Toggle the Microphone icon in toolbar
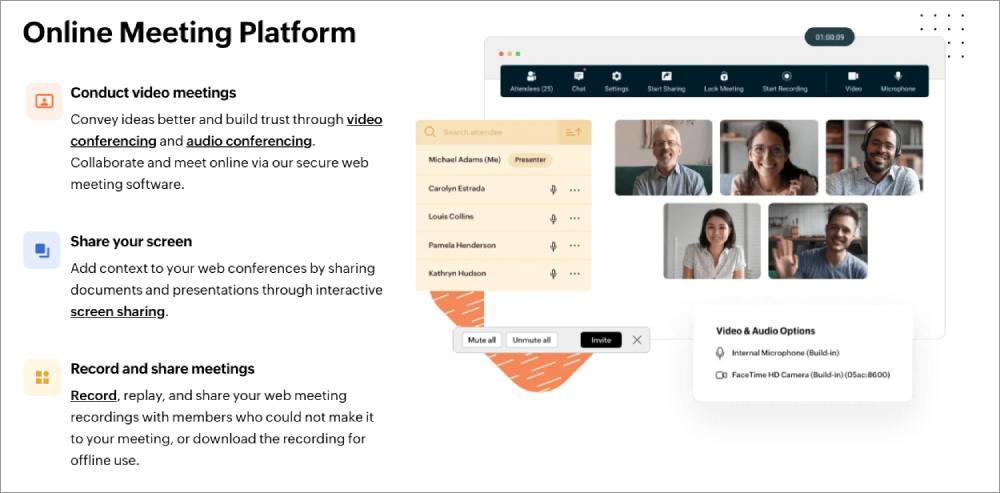Viewport: 1000px width, 493px height. (x=898, y=76)
